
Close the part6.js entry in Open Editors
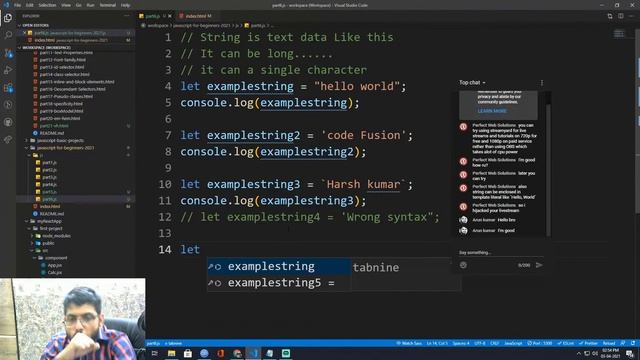24,33
